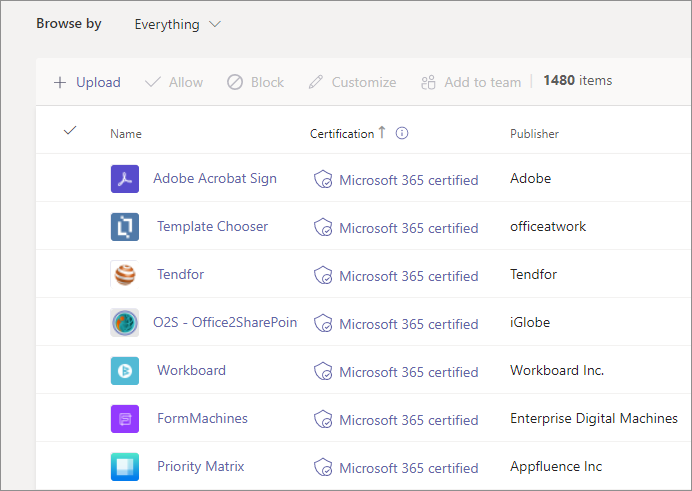Open the Priority Matrix app link
The image size is (692, 491).
click(x=200, y=467)
